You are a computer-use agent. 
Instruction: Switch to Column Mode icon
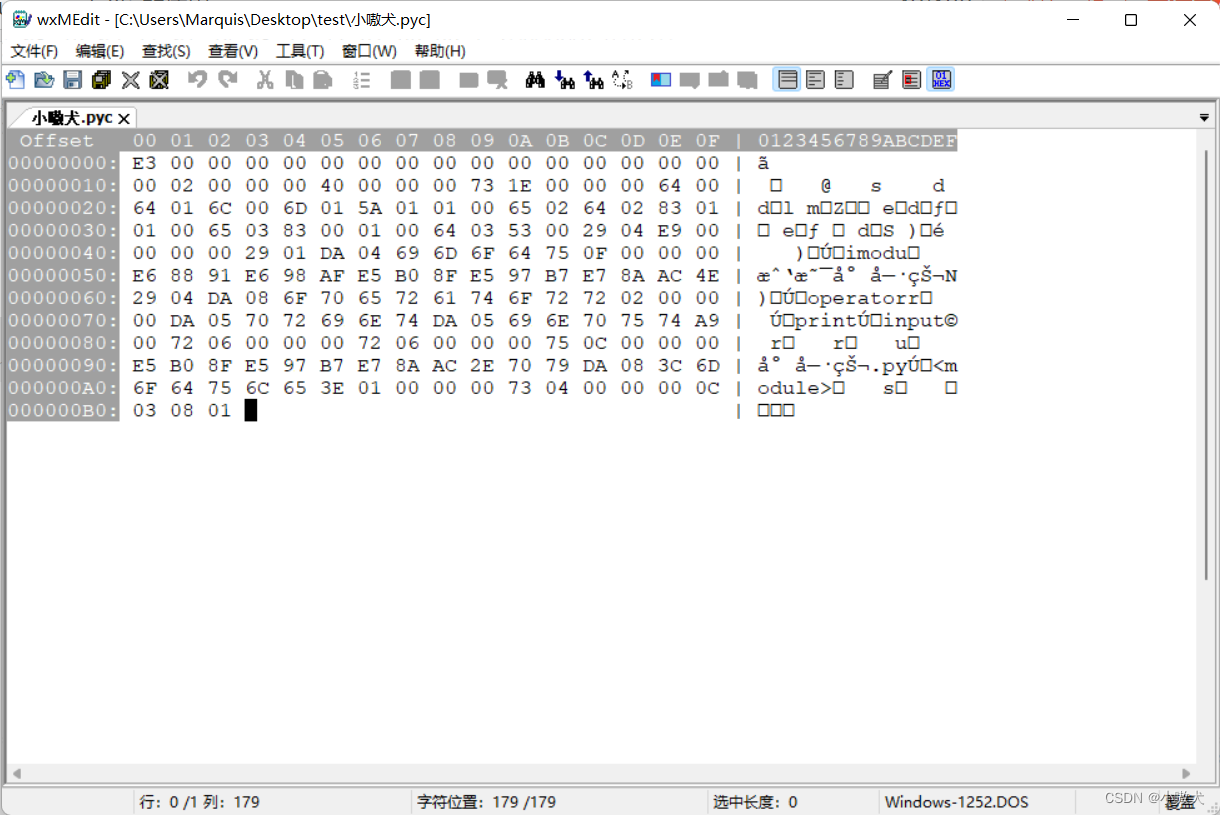pyautogui.click(x=911, y=80)
